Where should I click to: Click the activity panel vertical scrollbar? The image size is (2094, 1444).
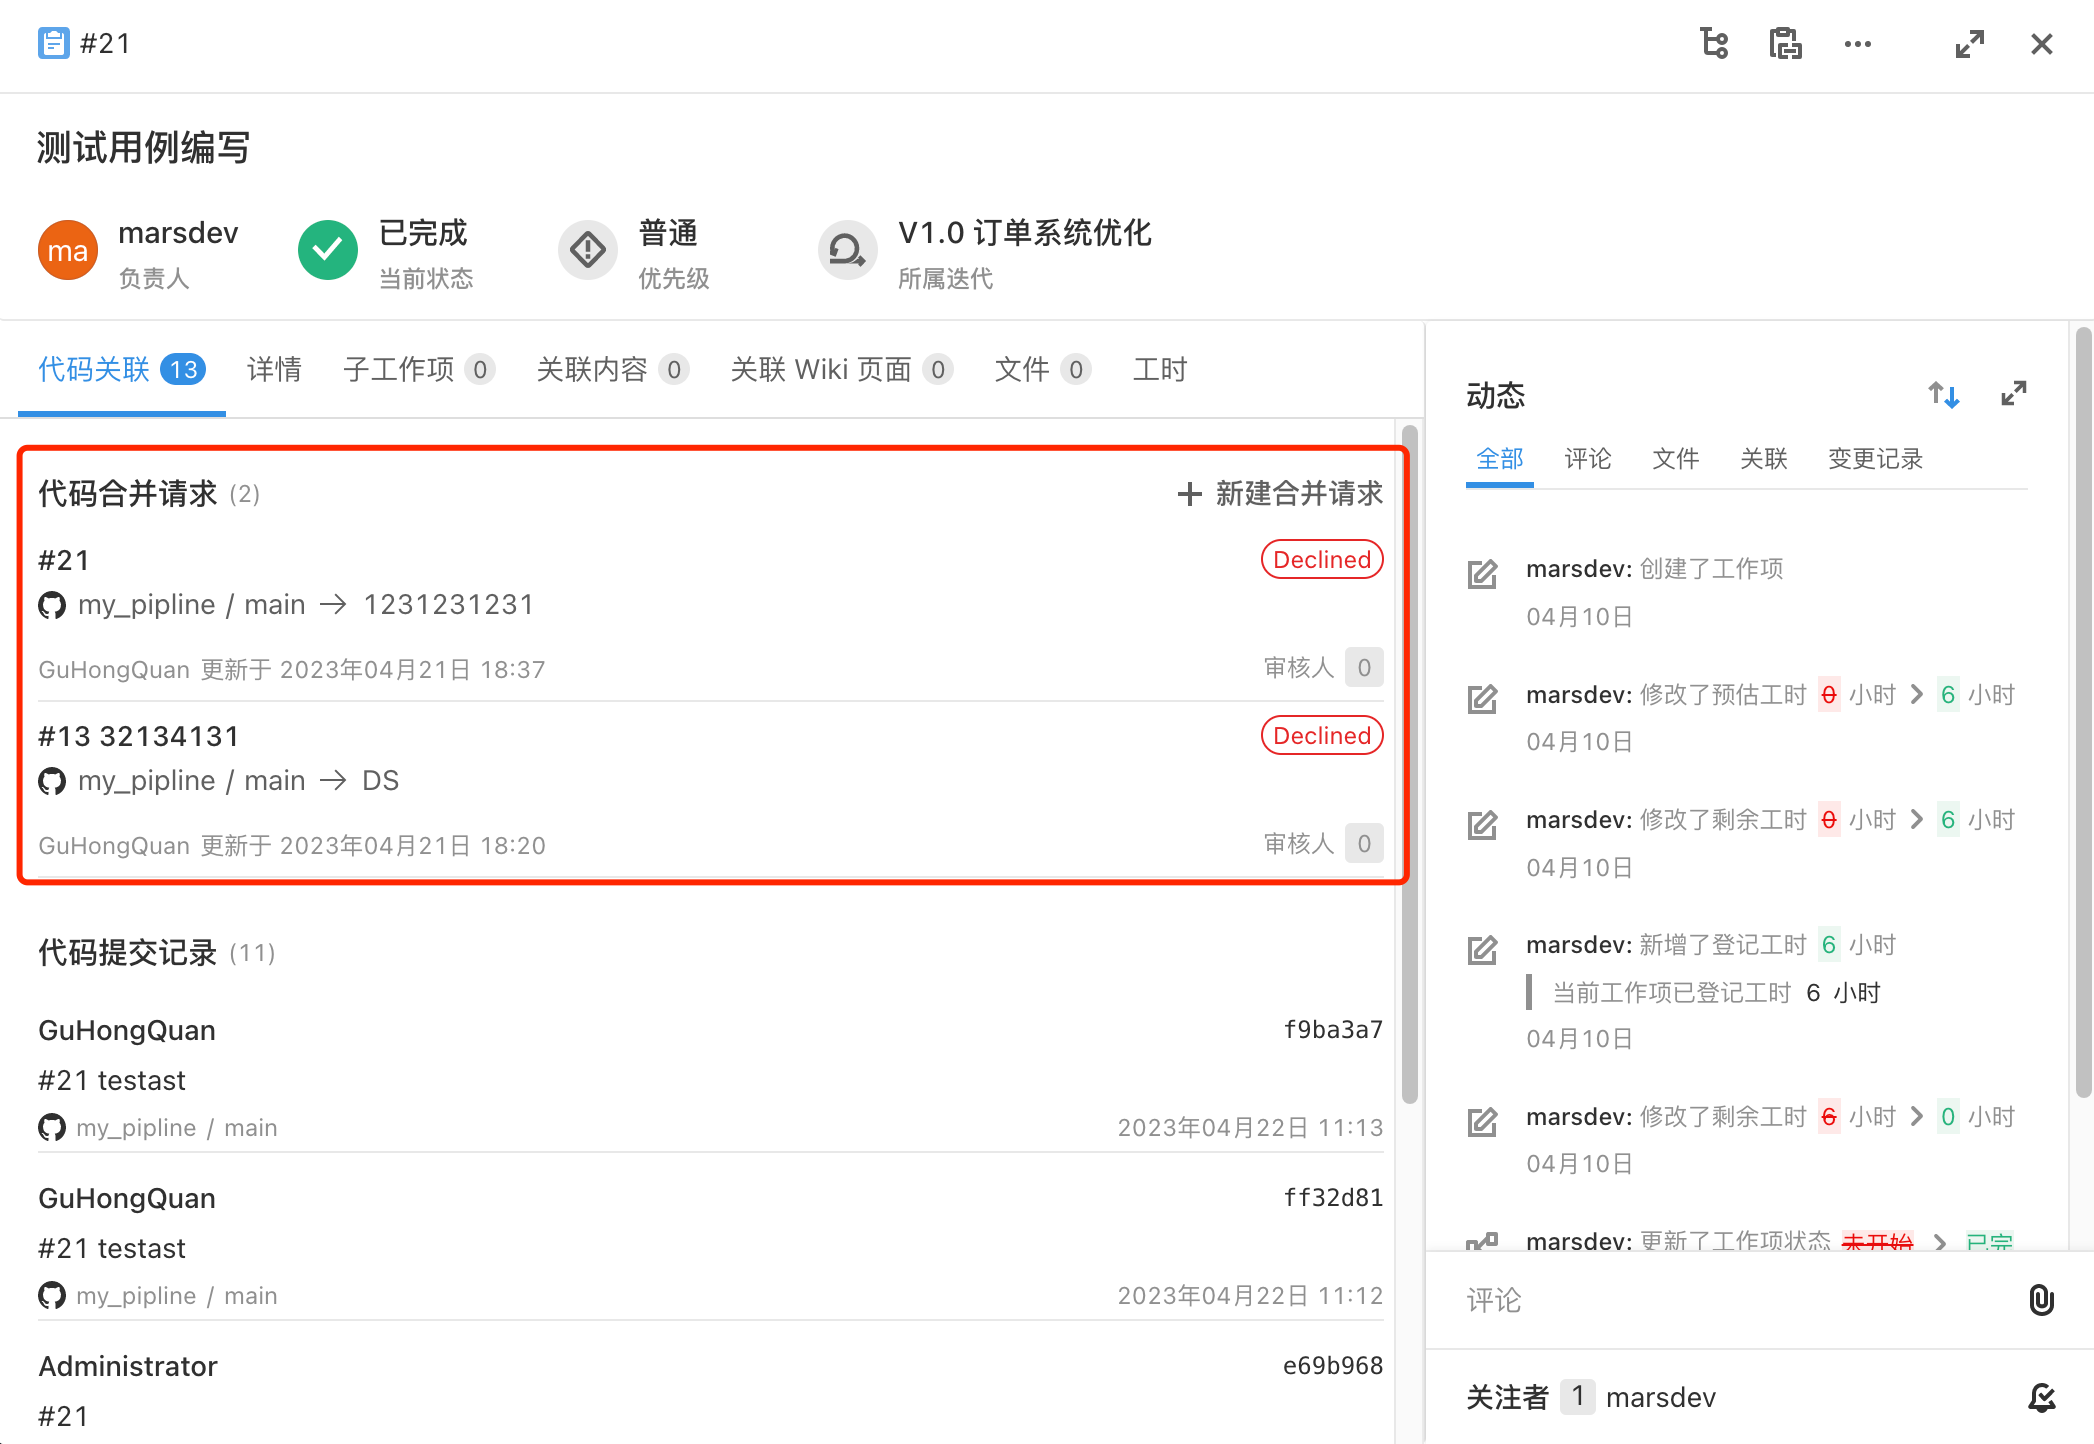pos(2084,712)
